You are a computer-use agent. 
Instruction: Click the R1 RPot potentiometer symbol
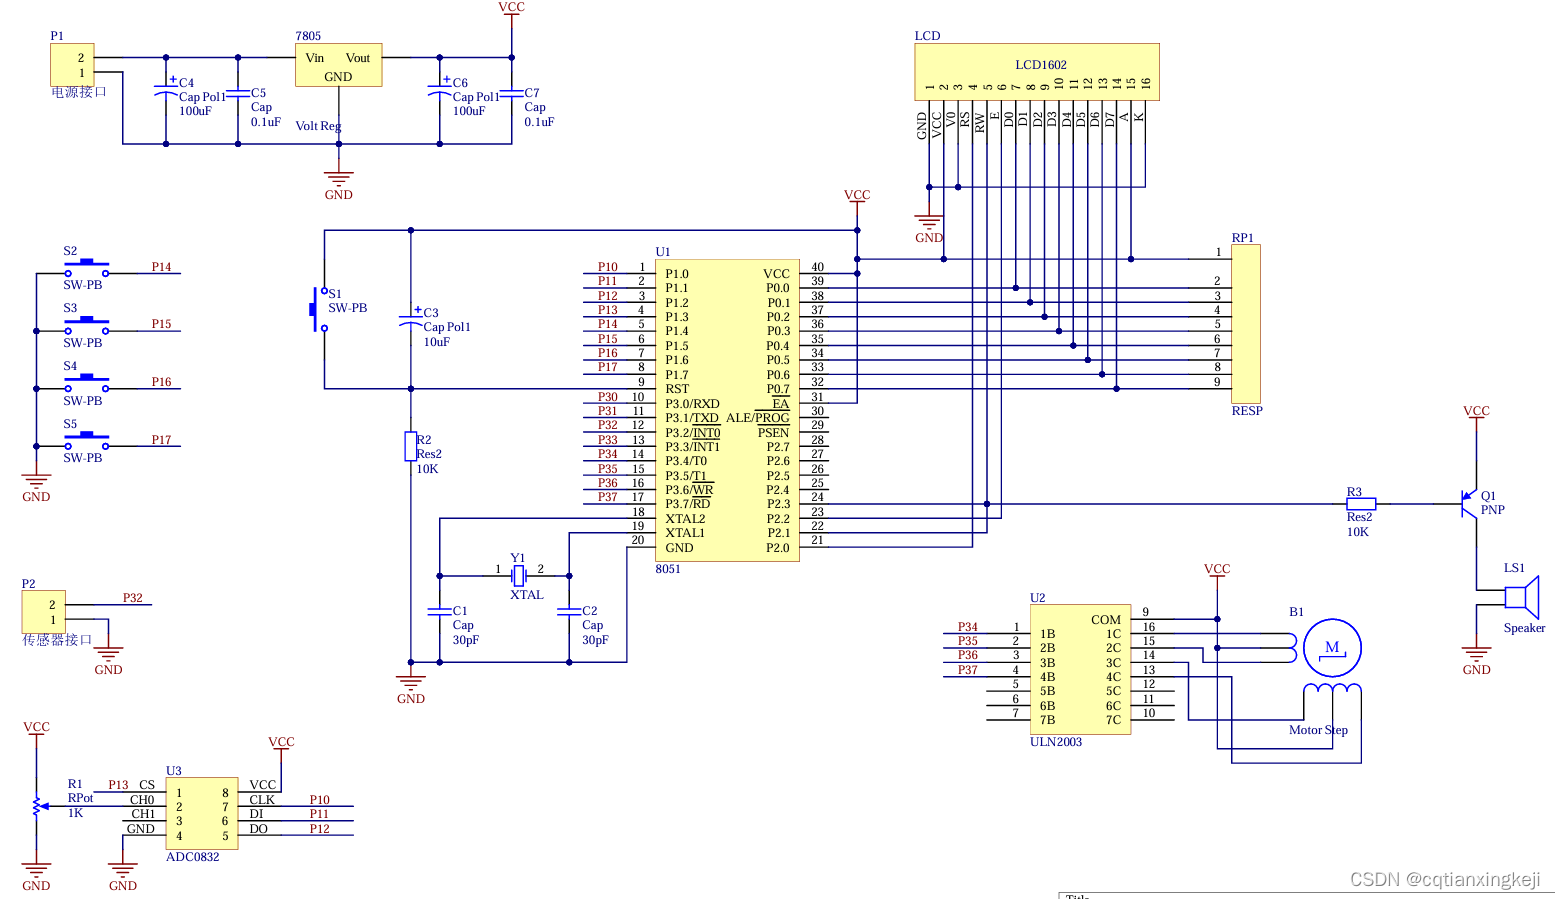click(x=37, y=806)
